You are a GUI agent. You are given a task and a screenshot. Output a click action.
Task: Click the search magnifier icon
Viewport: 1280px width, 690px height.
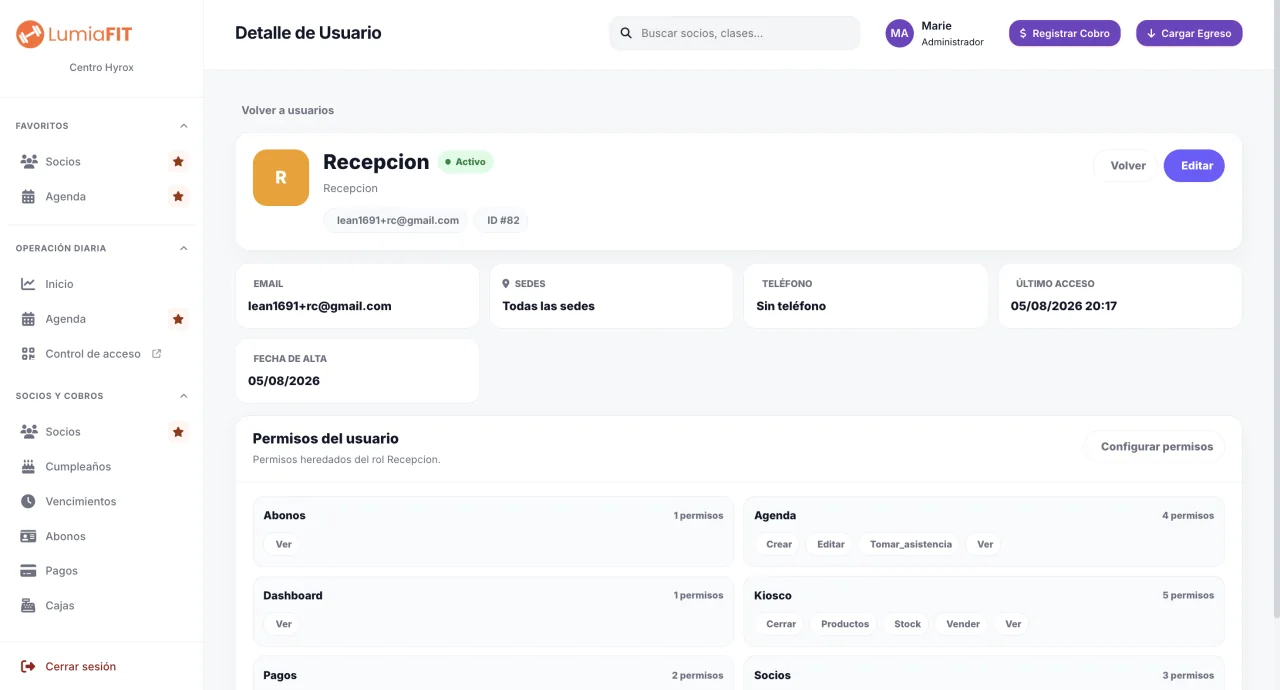(x=626, y=33)
